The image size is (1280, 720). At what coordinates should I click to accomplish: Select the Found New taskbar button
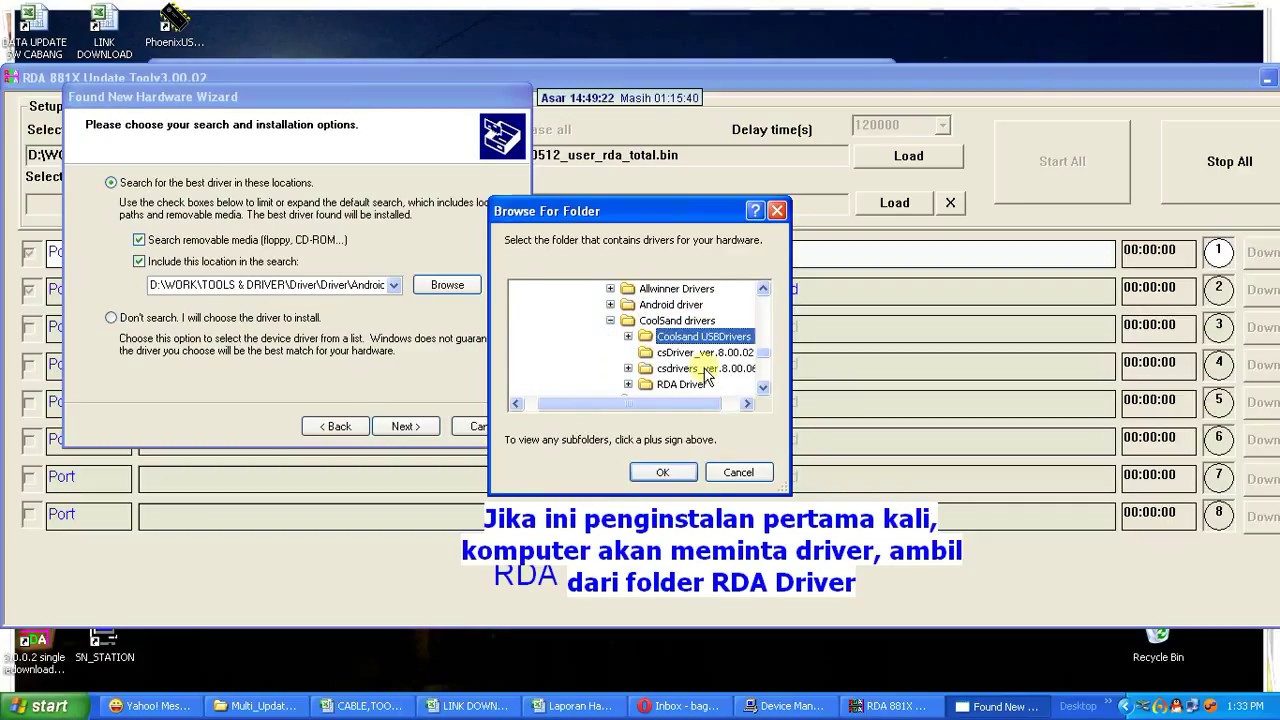tap(1000, 706)
